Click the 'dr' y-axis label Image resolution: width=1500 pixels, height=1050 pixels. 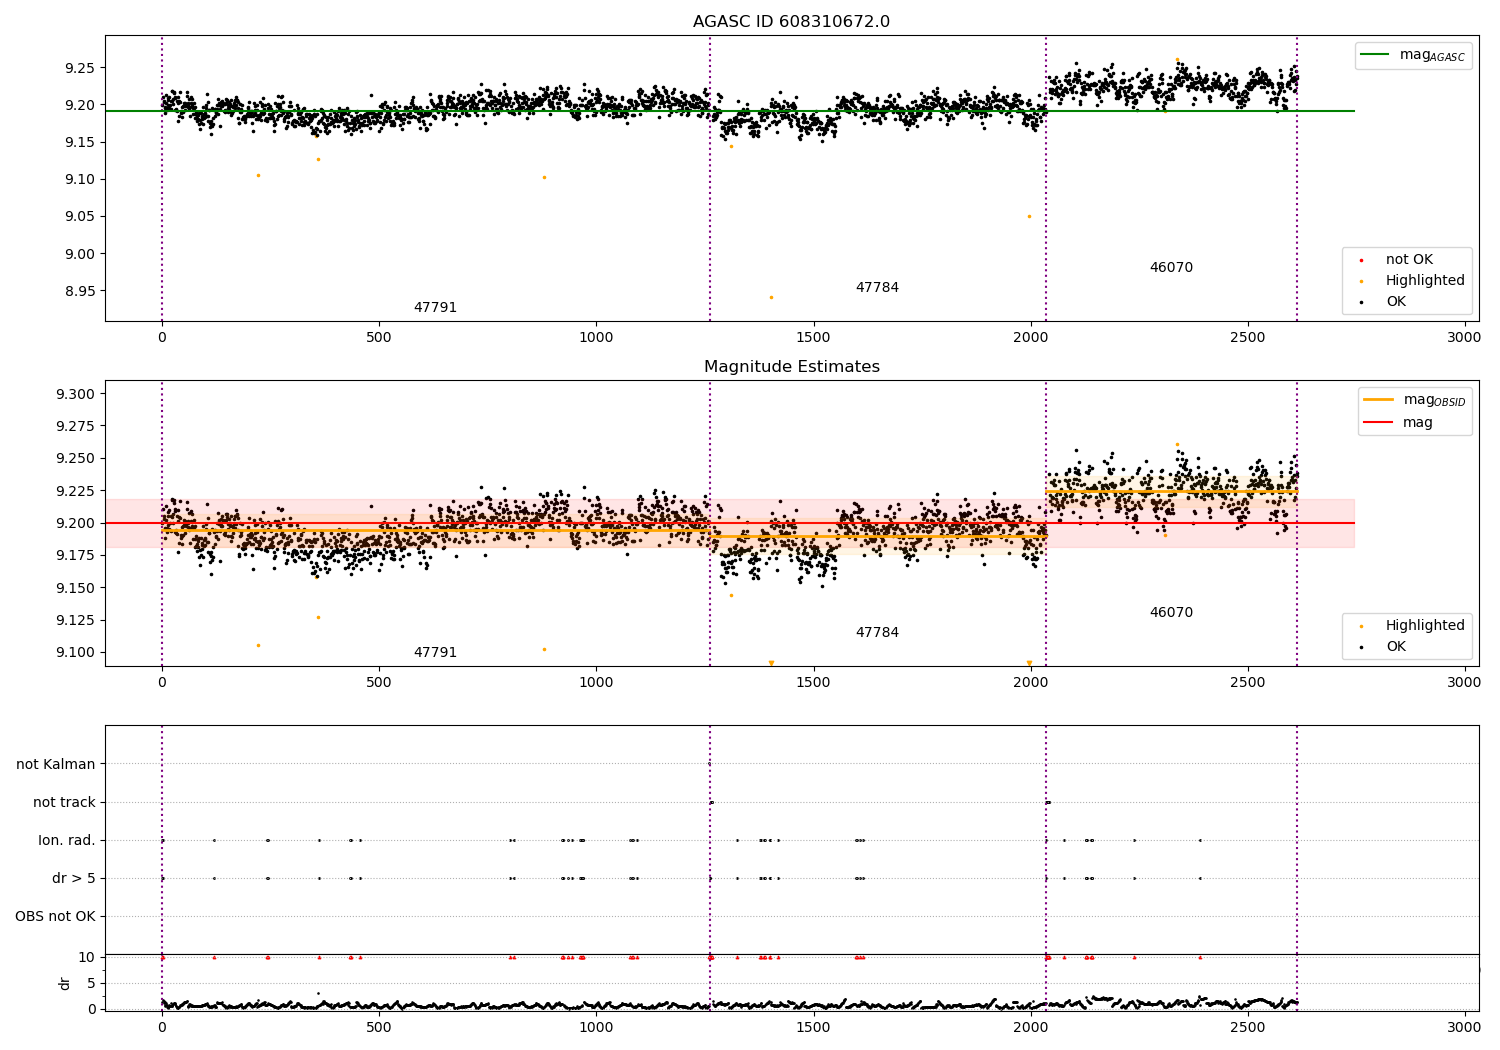[x=65, y=983]
